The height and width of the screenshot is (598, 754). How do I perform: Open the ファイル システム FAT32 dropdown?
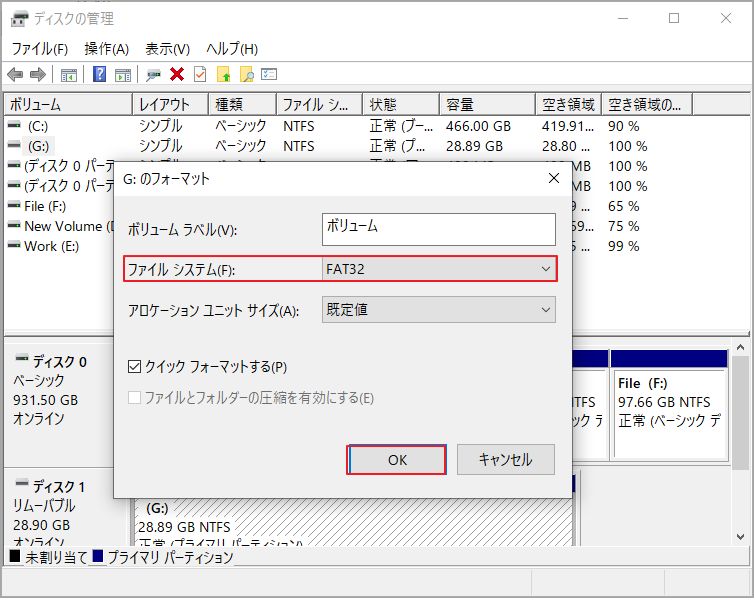pos(439,269)
